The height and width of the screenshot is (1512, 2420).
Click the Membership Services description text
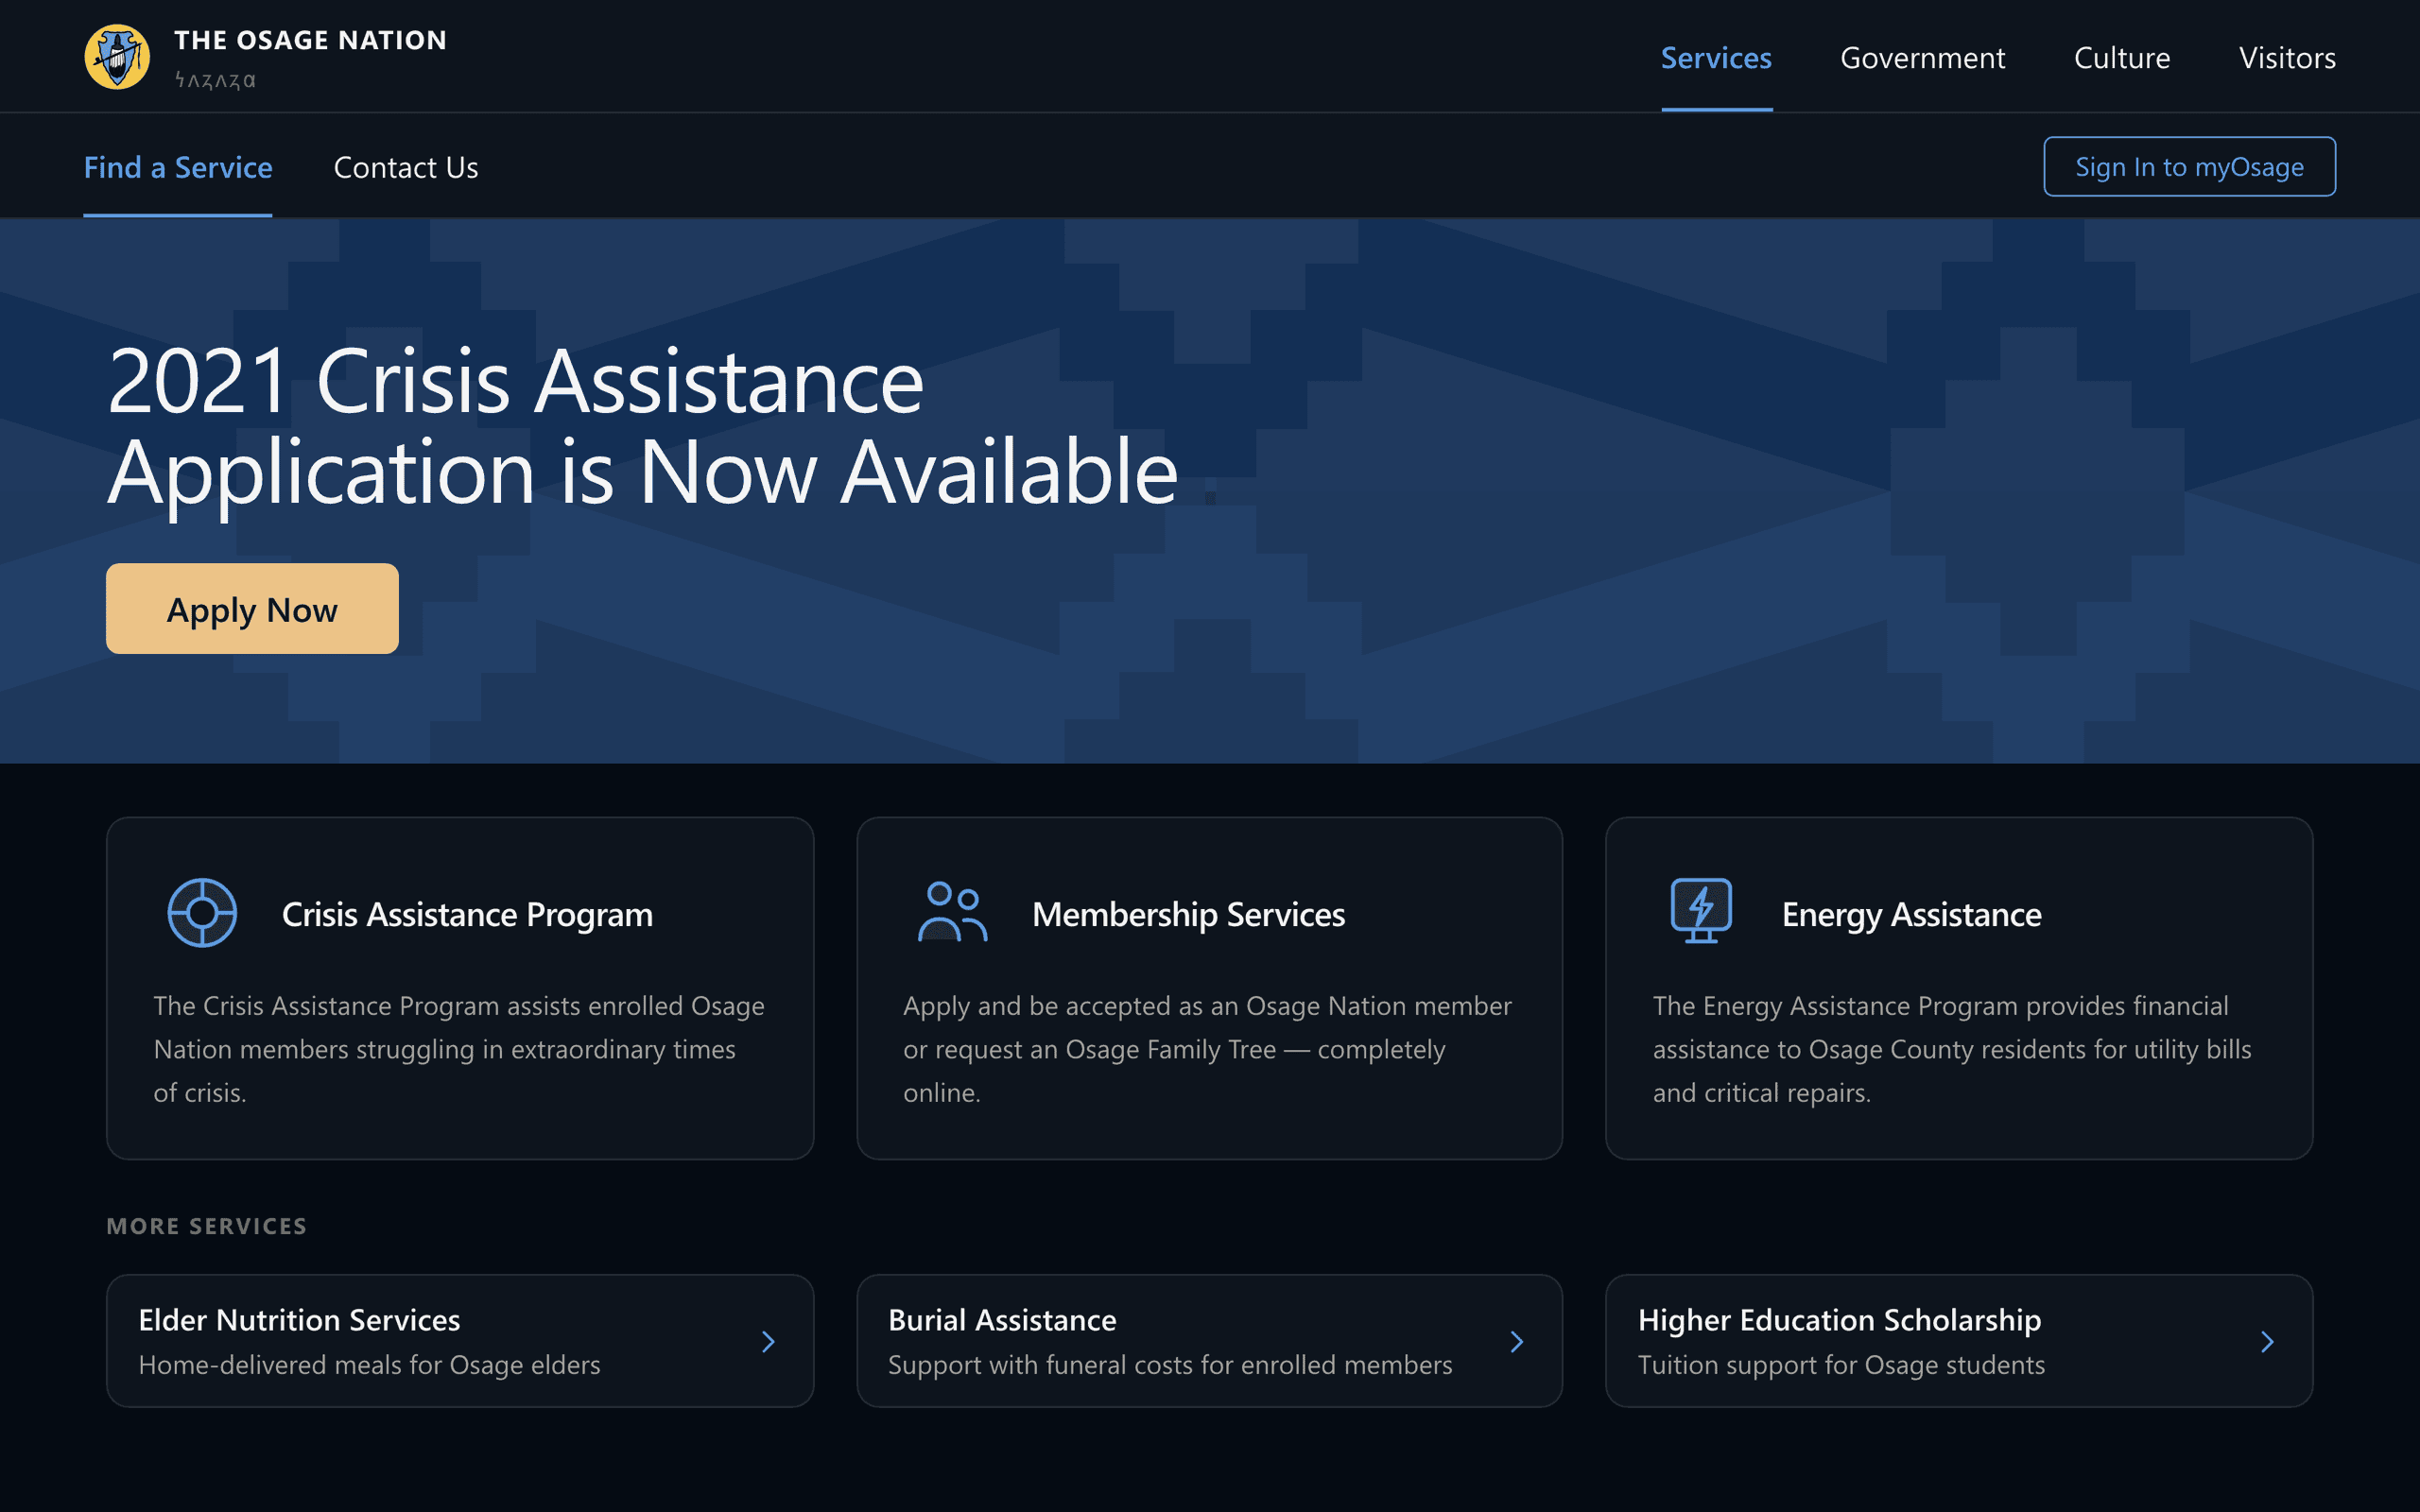(x=1207, y=1049)
